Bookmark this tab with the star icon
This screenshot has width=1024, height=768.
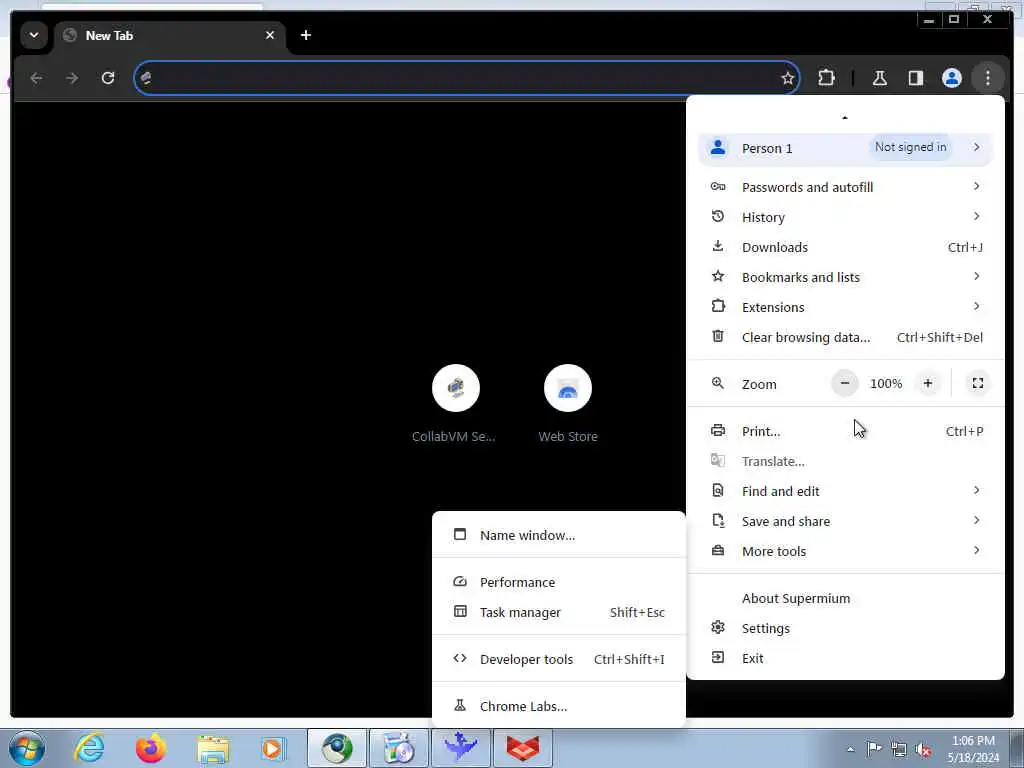click(788, 78)
